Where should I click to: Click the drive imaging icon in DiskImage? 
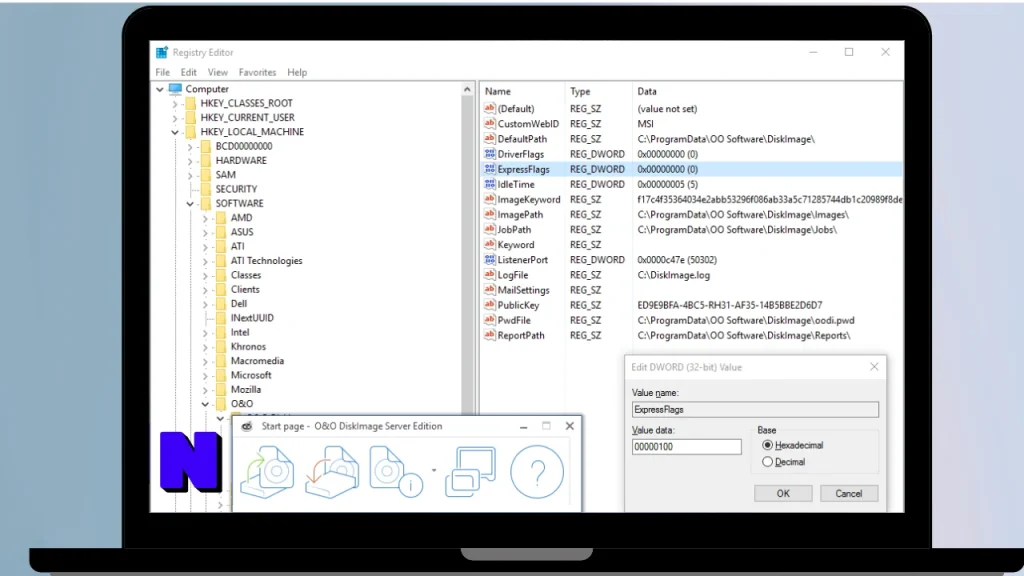point(267,472)
